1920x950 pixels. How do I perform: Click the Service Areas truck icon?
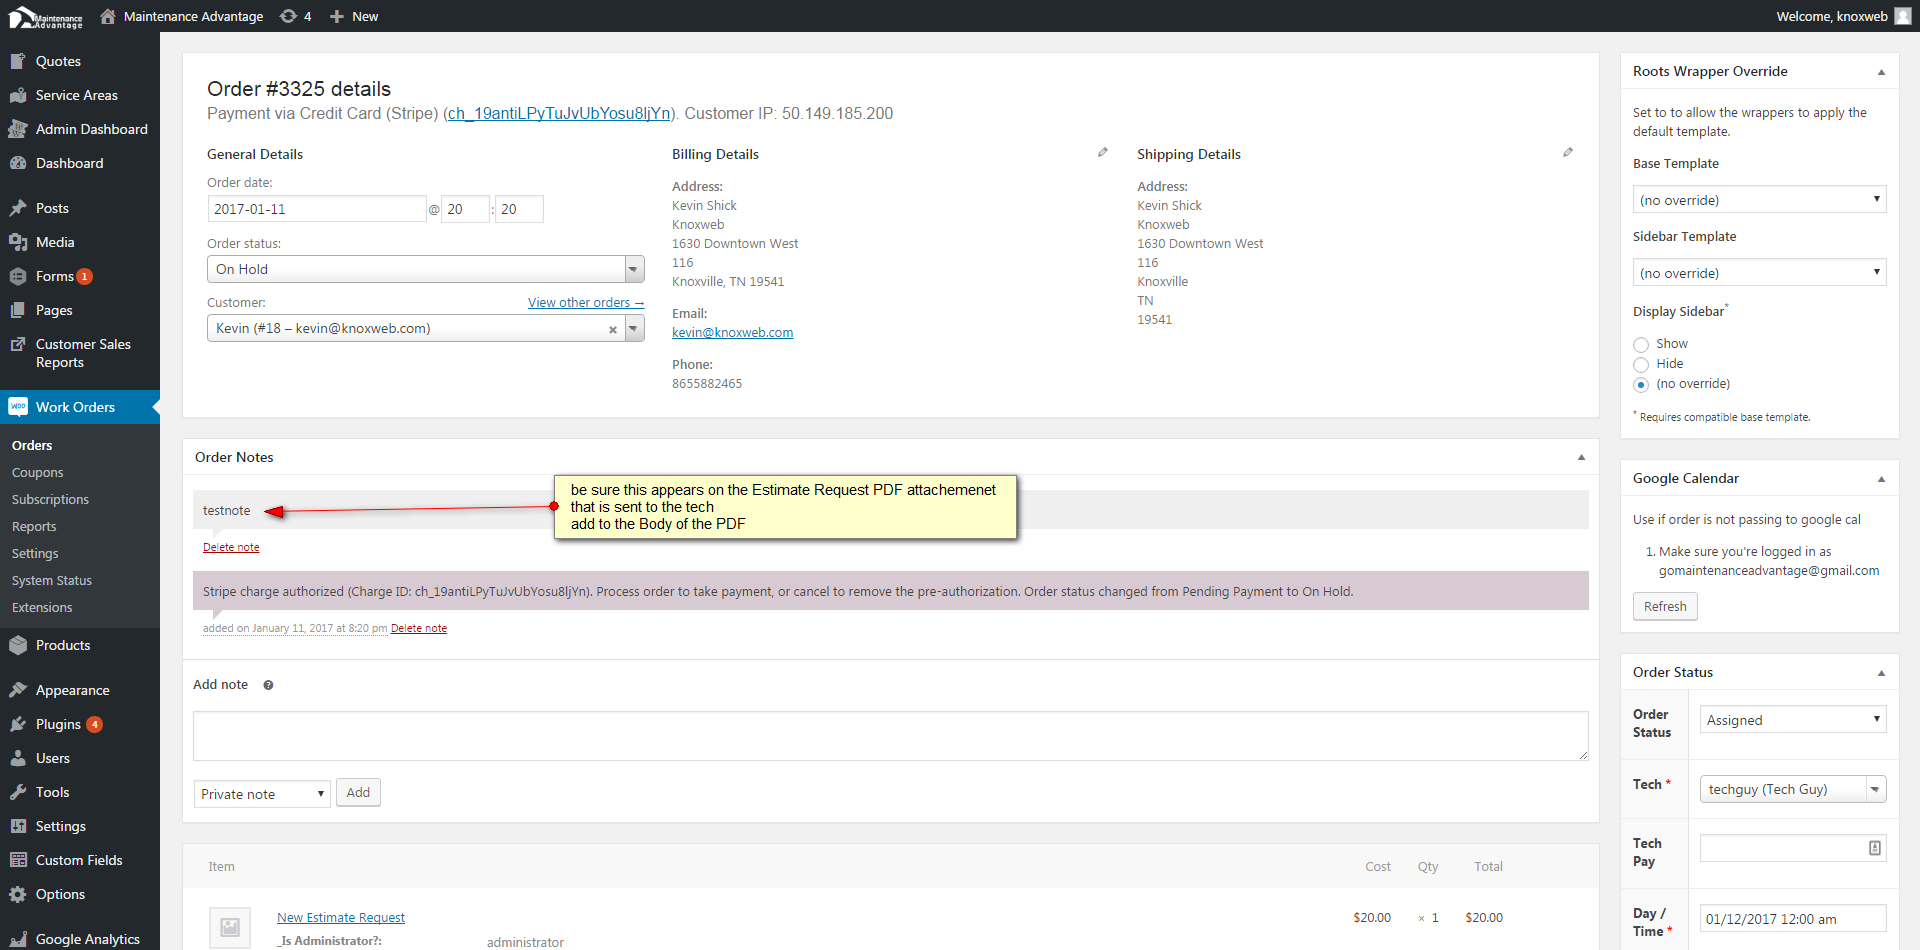[17, 95]
